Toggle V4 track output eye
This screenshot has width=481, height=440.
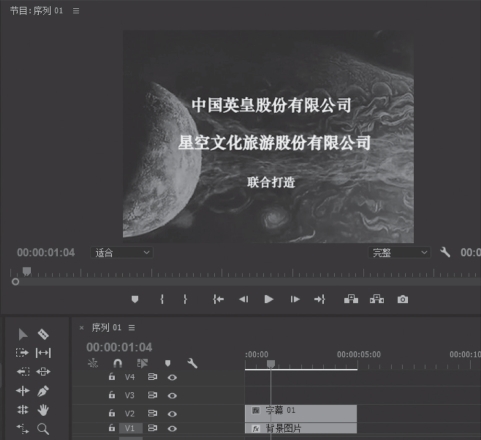tap(172, 377)
